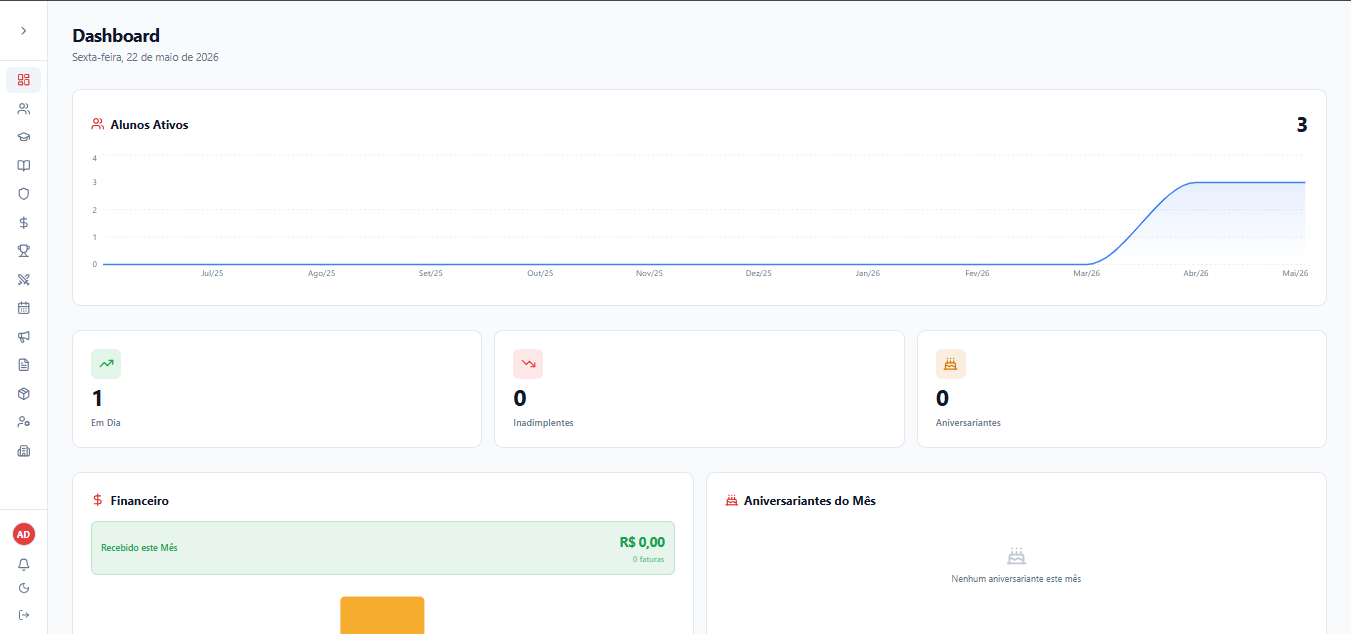This screenshot has width=1351, height=634.
Task: Click the orange bar in Financeiro chart
Action: tap(382, 615)
